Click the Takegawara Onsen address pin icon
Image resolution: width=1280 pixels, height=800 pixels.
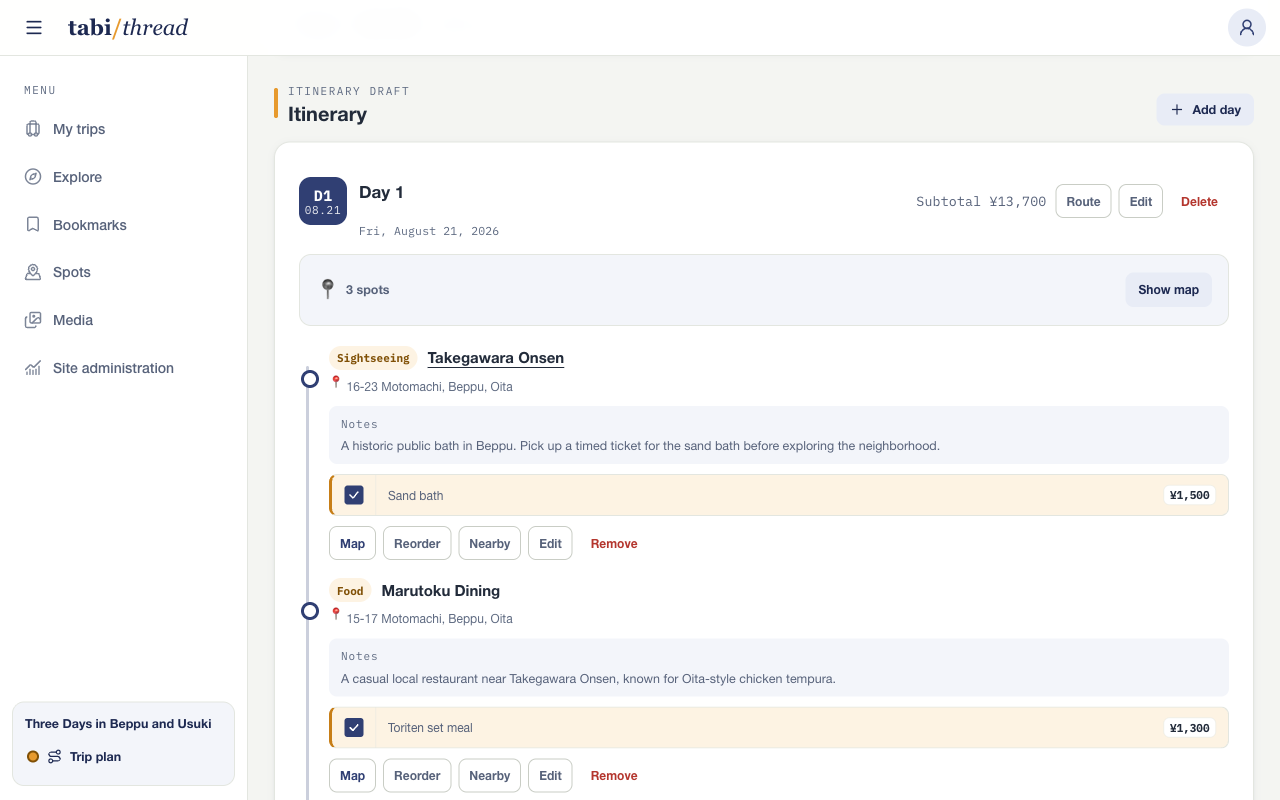pos(336,382)
